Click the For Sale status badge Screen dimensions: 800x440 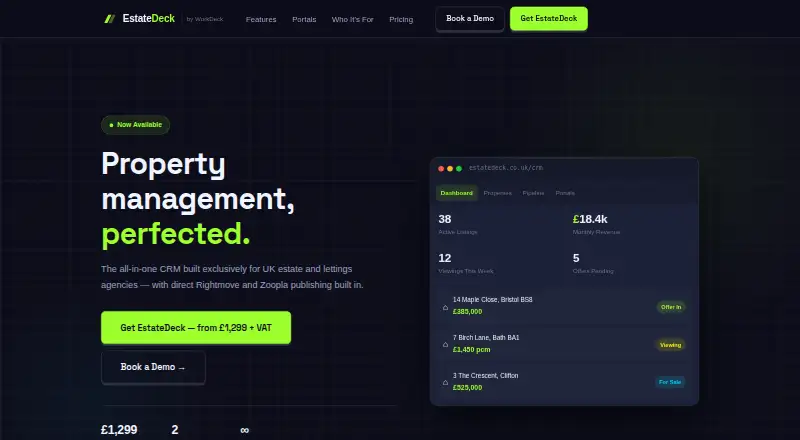(670, 382)
